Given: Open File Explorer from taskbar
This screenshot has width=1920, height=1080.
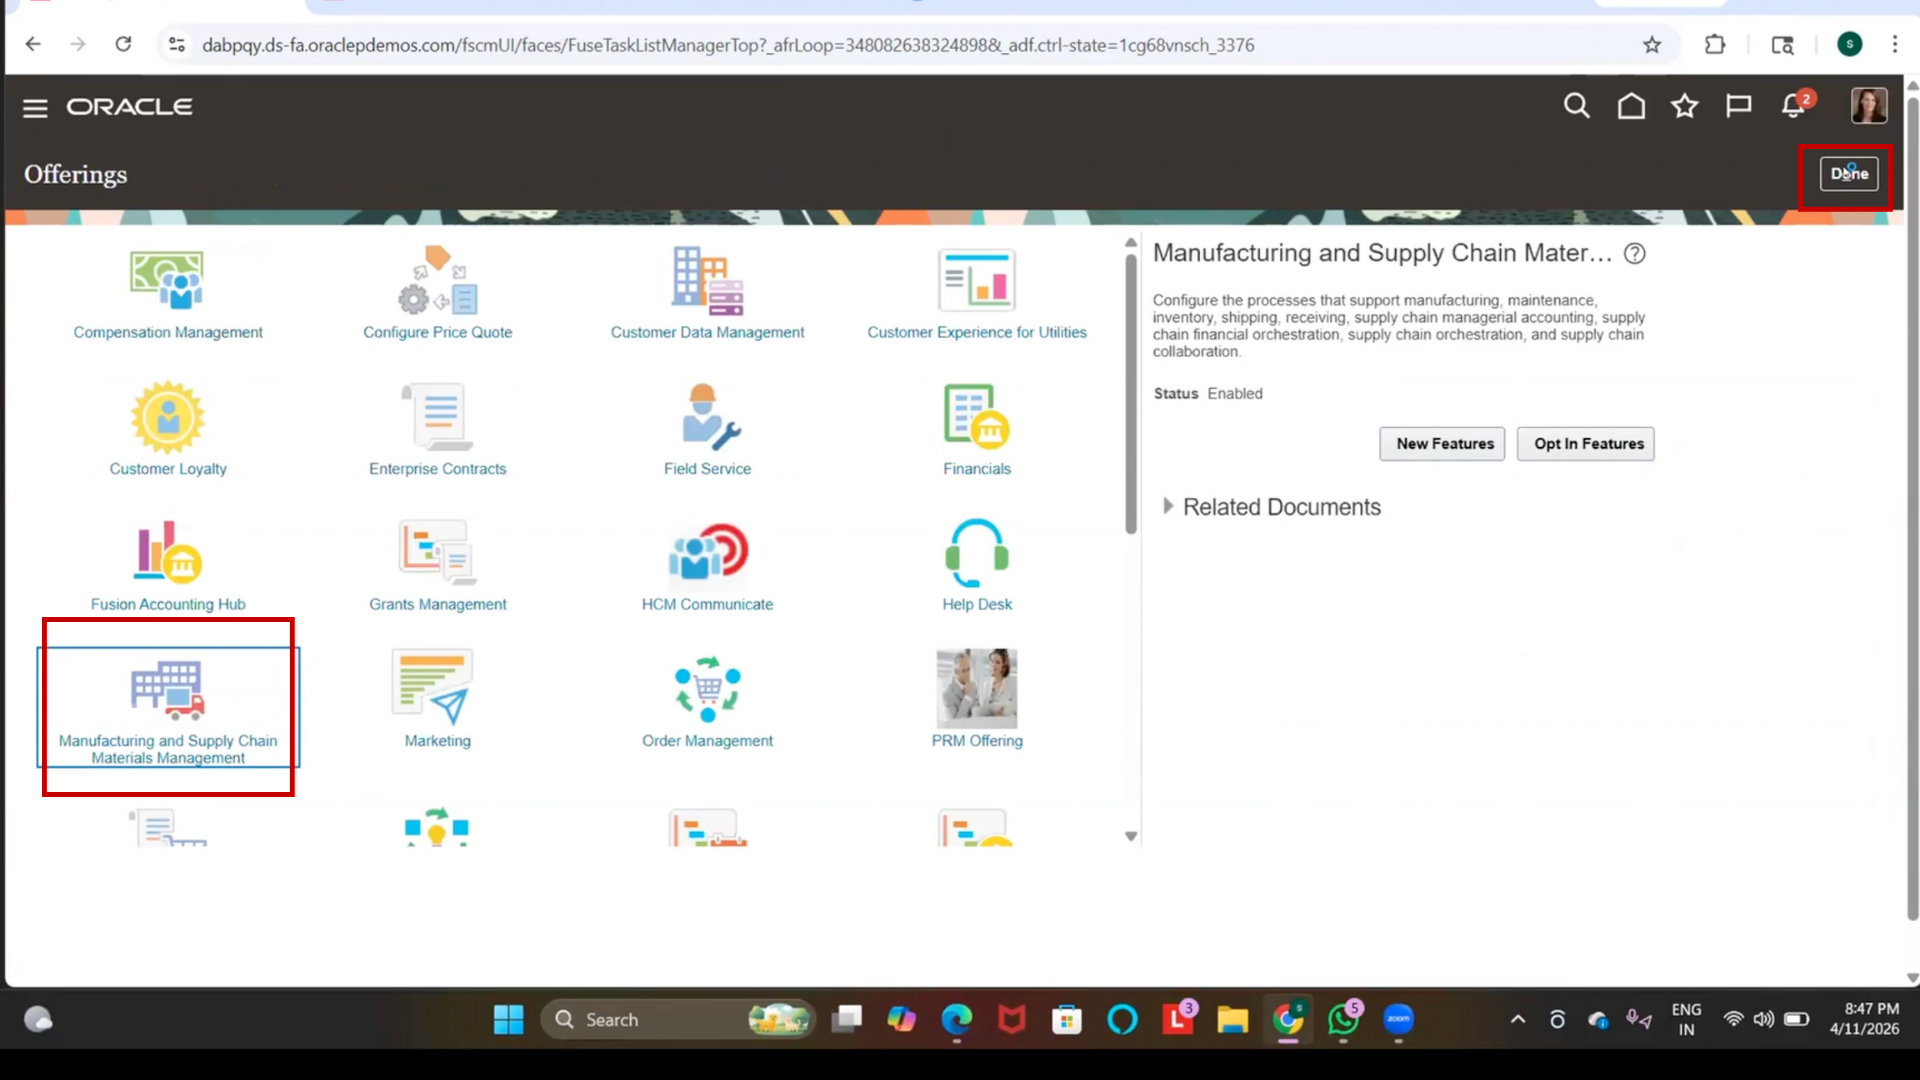Looking at the screenshot, I should coord(1232,1020).
